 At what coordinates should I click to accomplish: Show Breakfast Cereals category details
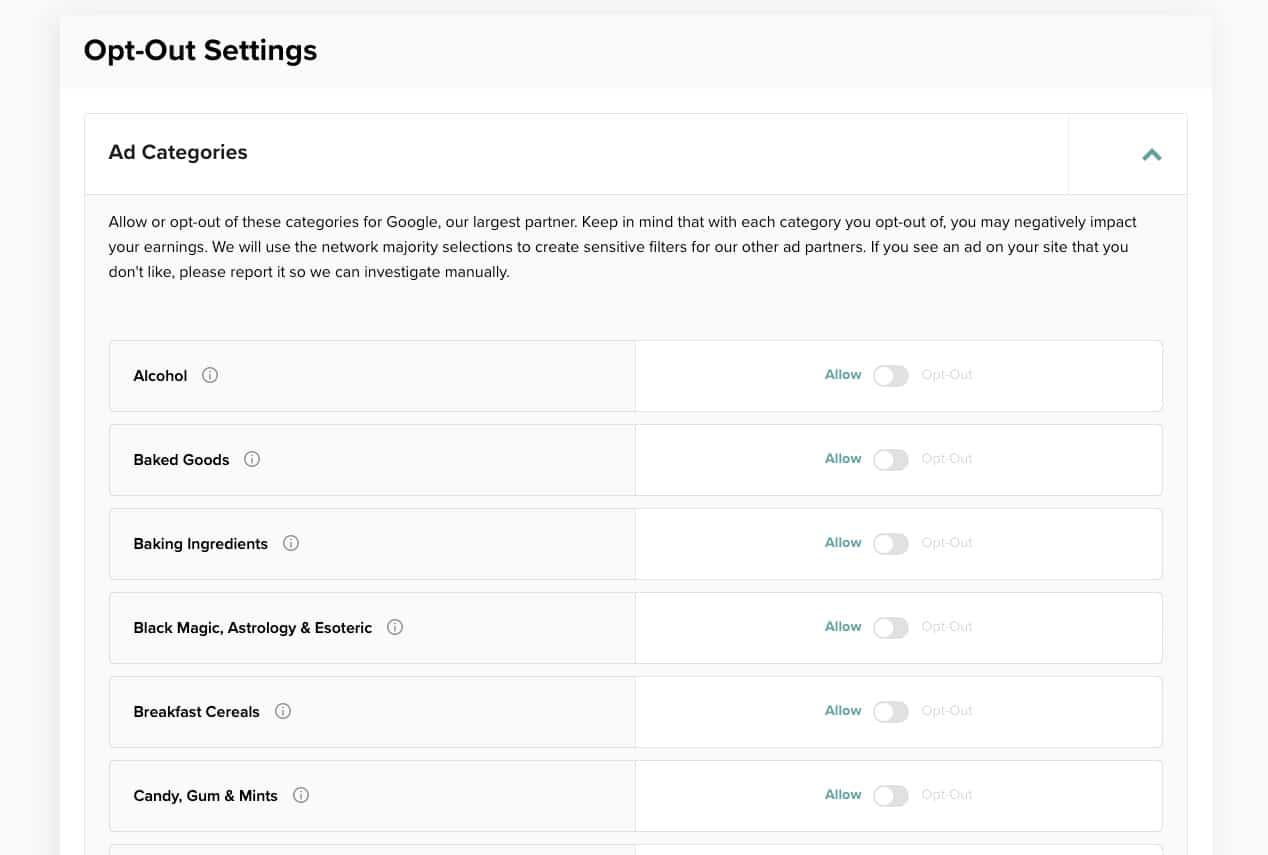pyautogui.click(x=283, y=711)
